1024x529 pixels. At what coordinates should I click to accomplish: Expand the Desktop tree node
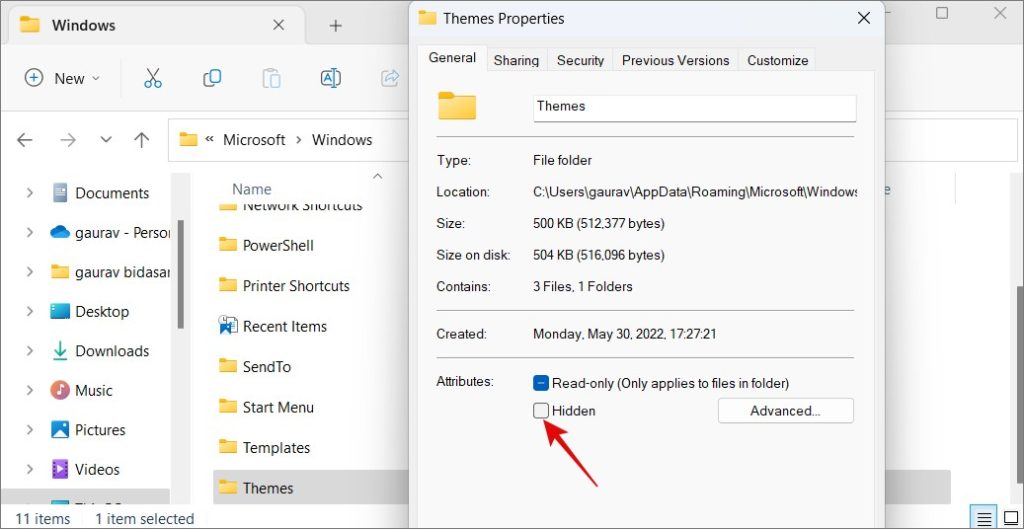tap(29, 312)
